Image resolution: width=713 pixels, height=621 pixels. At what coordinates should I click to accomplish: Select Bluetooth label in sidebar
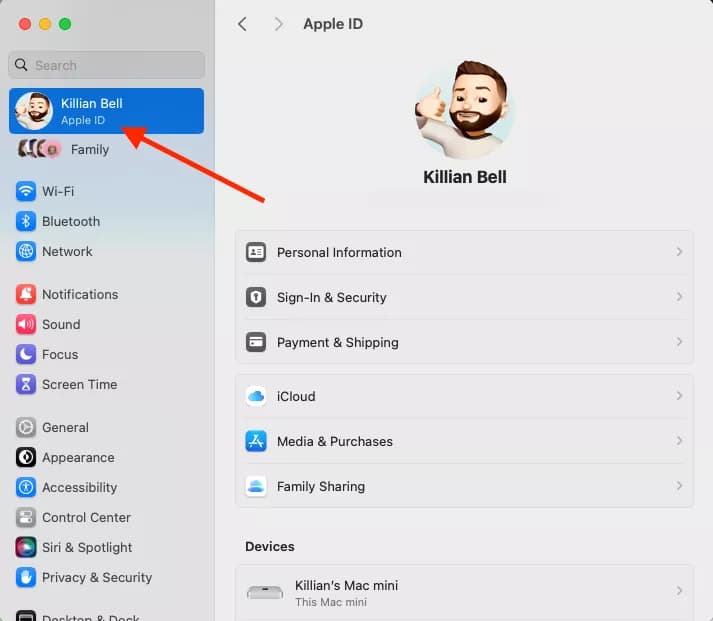(71, 221)
